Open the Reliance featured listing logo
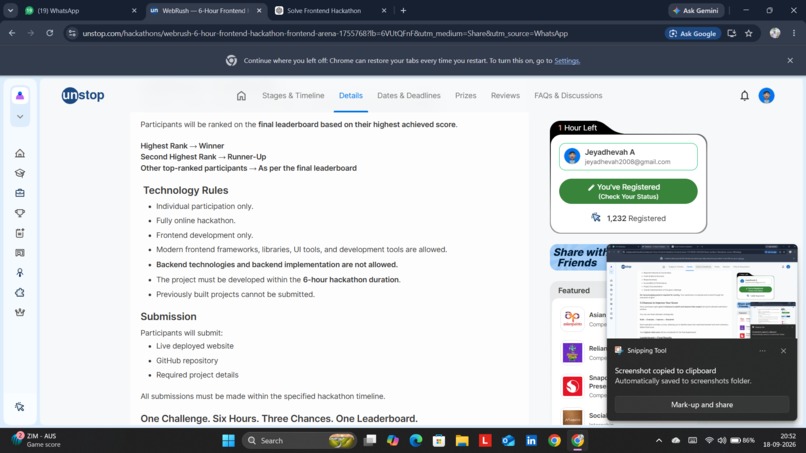The width and height of the screenshot is (806, 453). 572,352
